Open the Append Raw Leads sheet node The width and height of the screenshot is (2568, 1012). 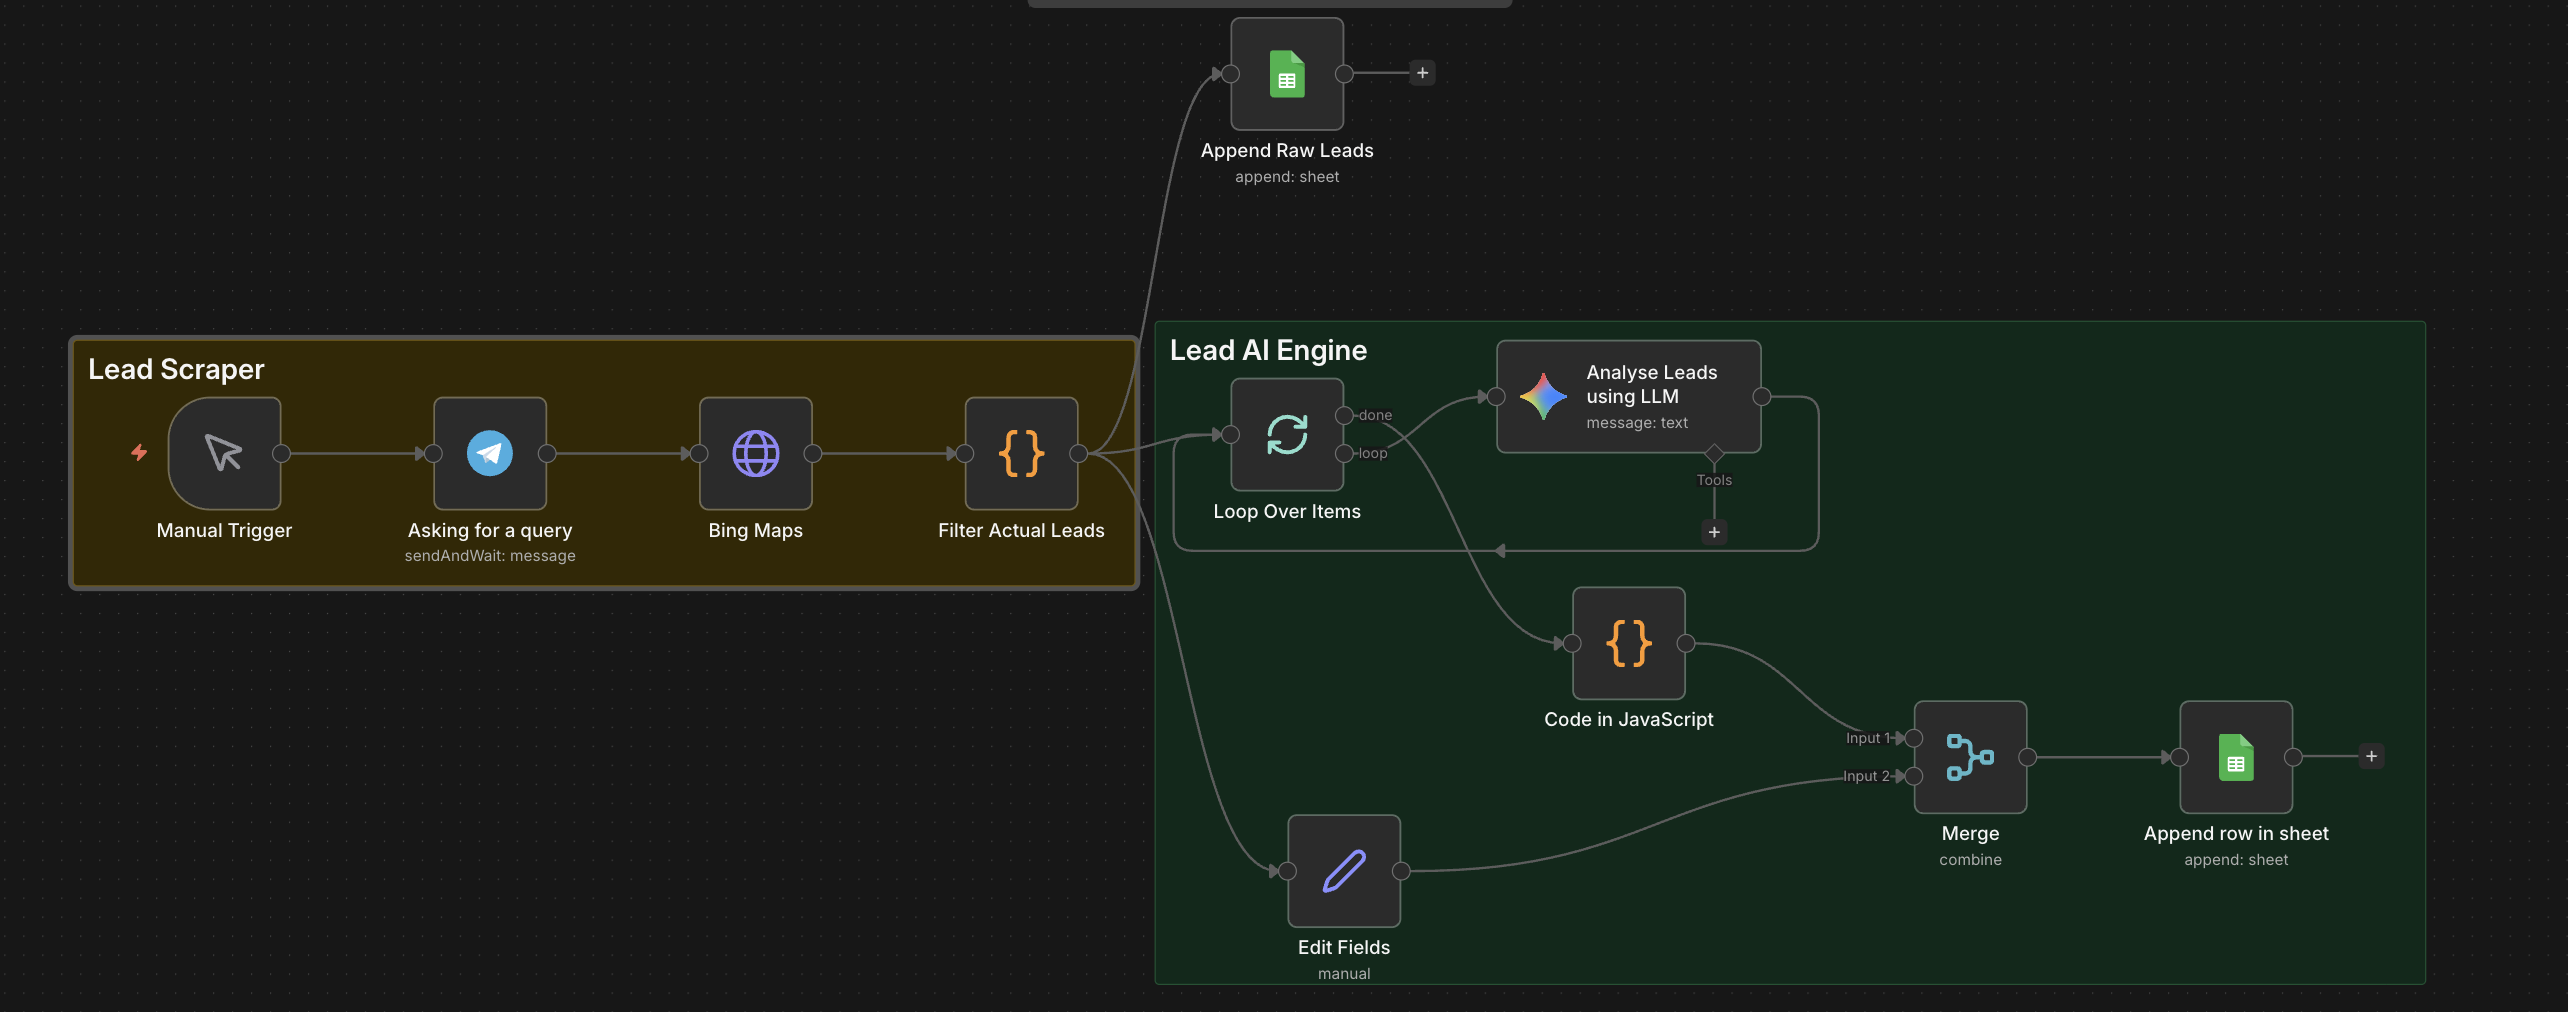coord(1286,74)
